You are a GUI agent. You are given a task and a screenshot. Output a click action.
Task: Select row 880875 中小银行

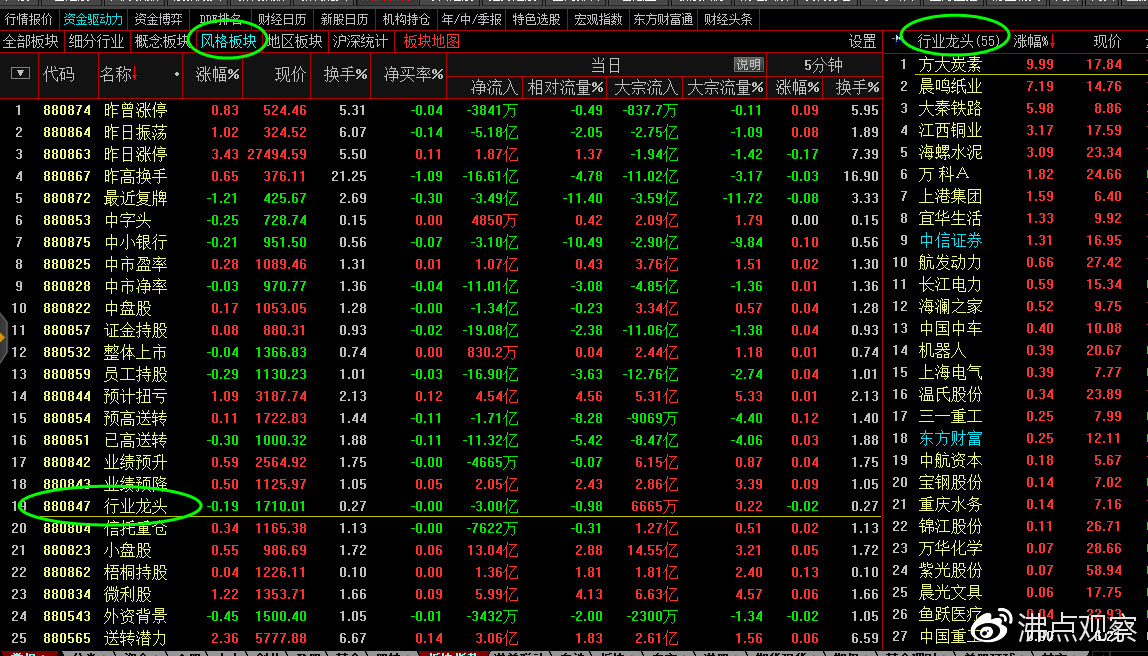442,242
